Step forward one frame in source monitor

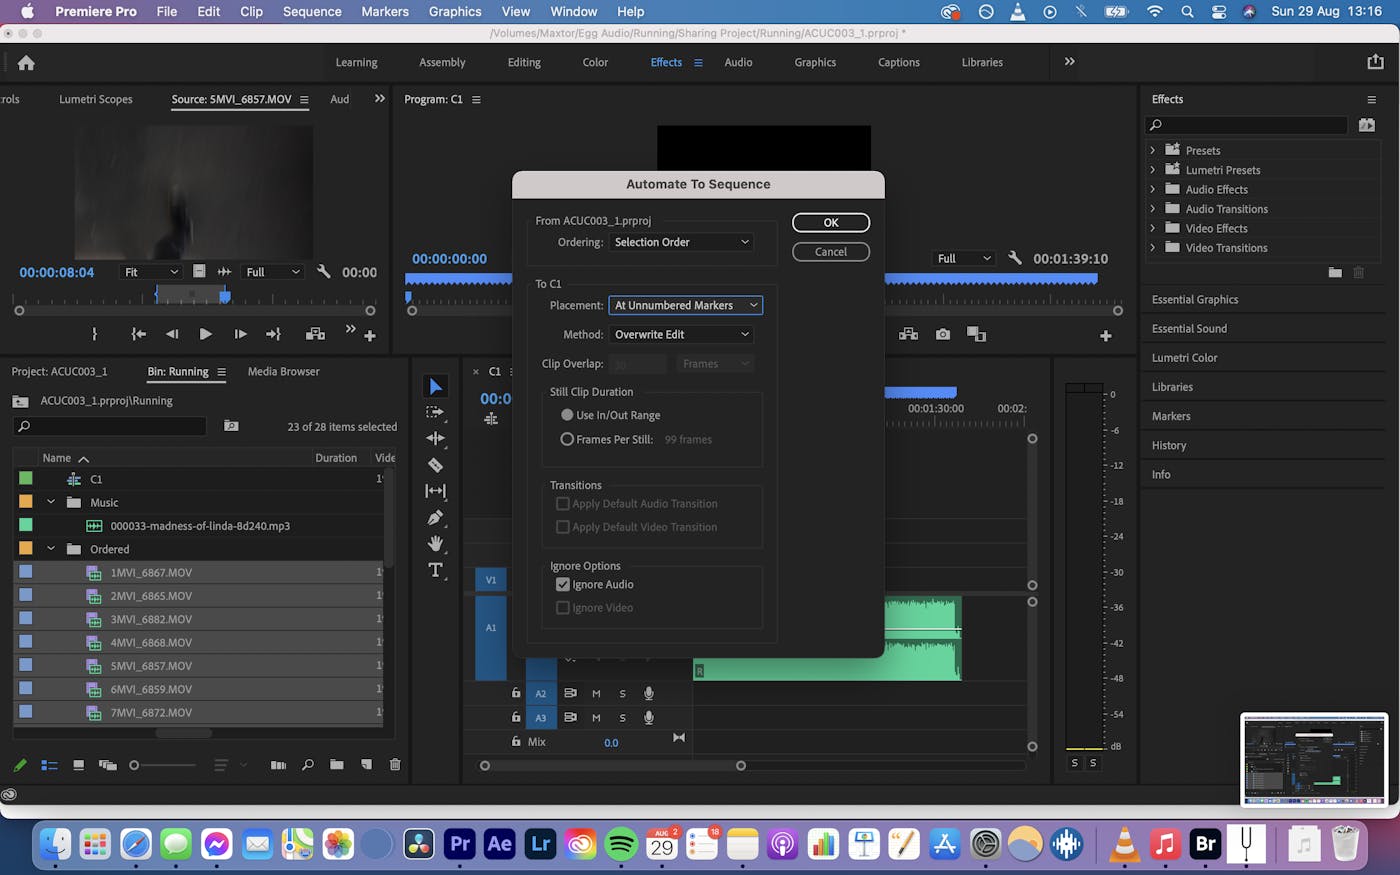240,334
